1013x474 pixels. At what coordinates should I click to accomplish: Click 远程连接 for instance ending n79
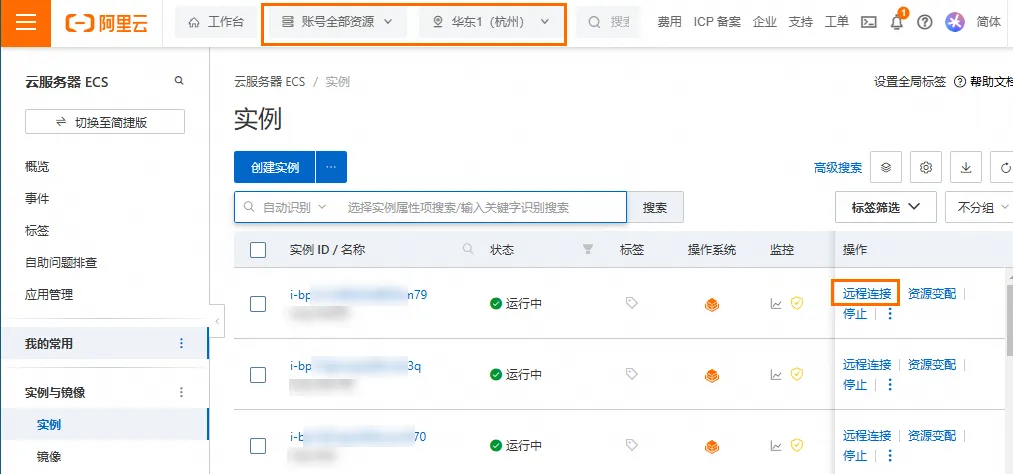866,293
